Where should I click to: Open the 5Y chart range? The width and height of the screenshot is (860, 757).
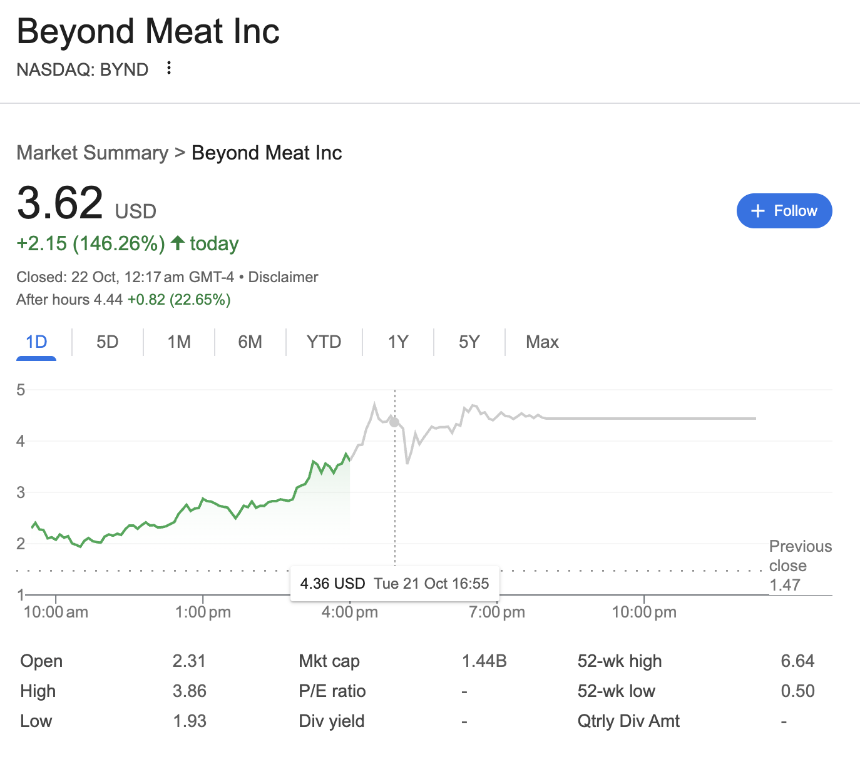[x=469, y=342]
